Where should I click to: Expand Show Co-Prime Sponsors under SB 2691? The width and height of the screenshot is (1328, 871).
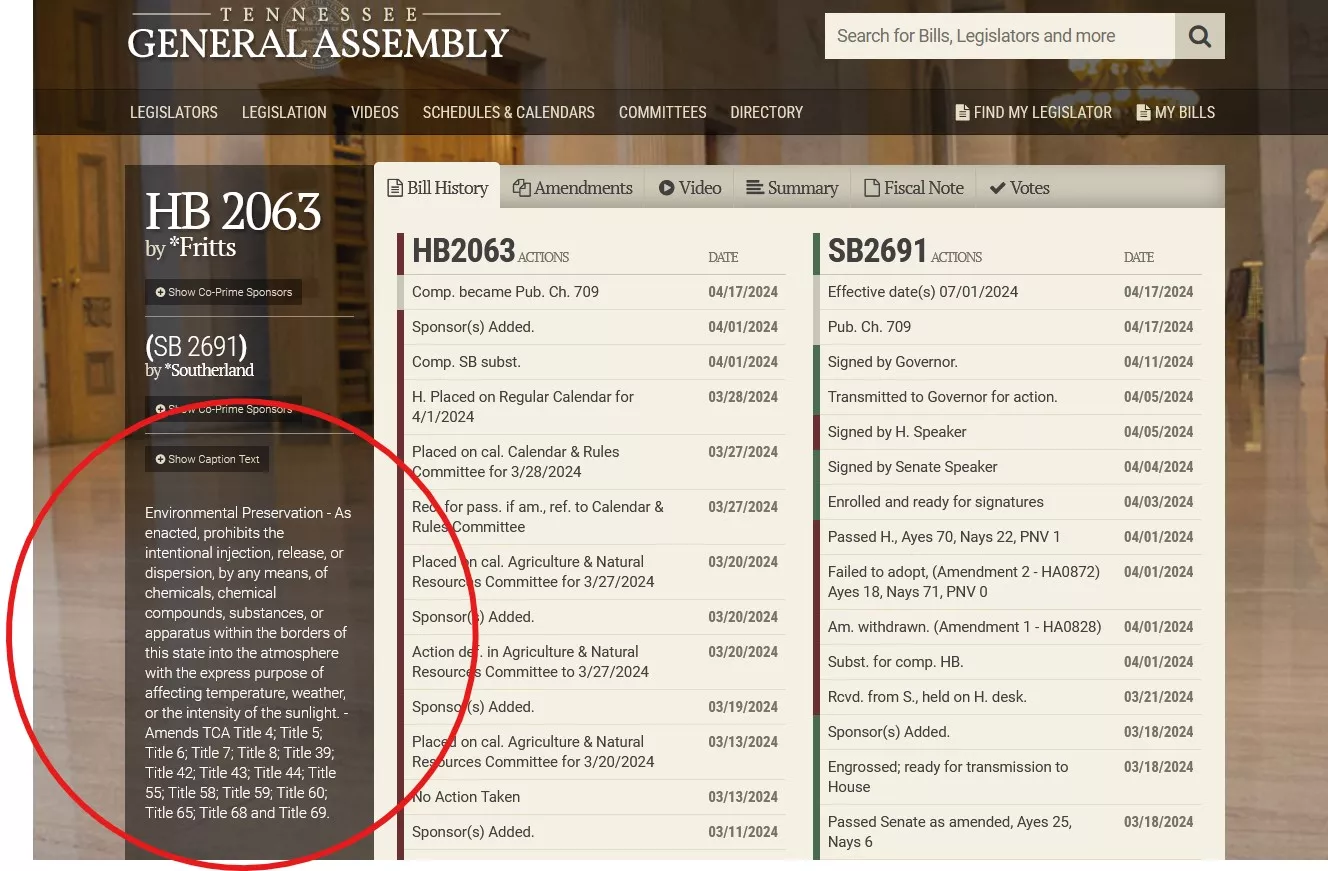(x=224, y=409)
